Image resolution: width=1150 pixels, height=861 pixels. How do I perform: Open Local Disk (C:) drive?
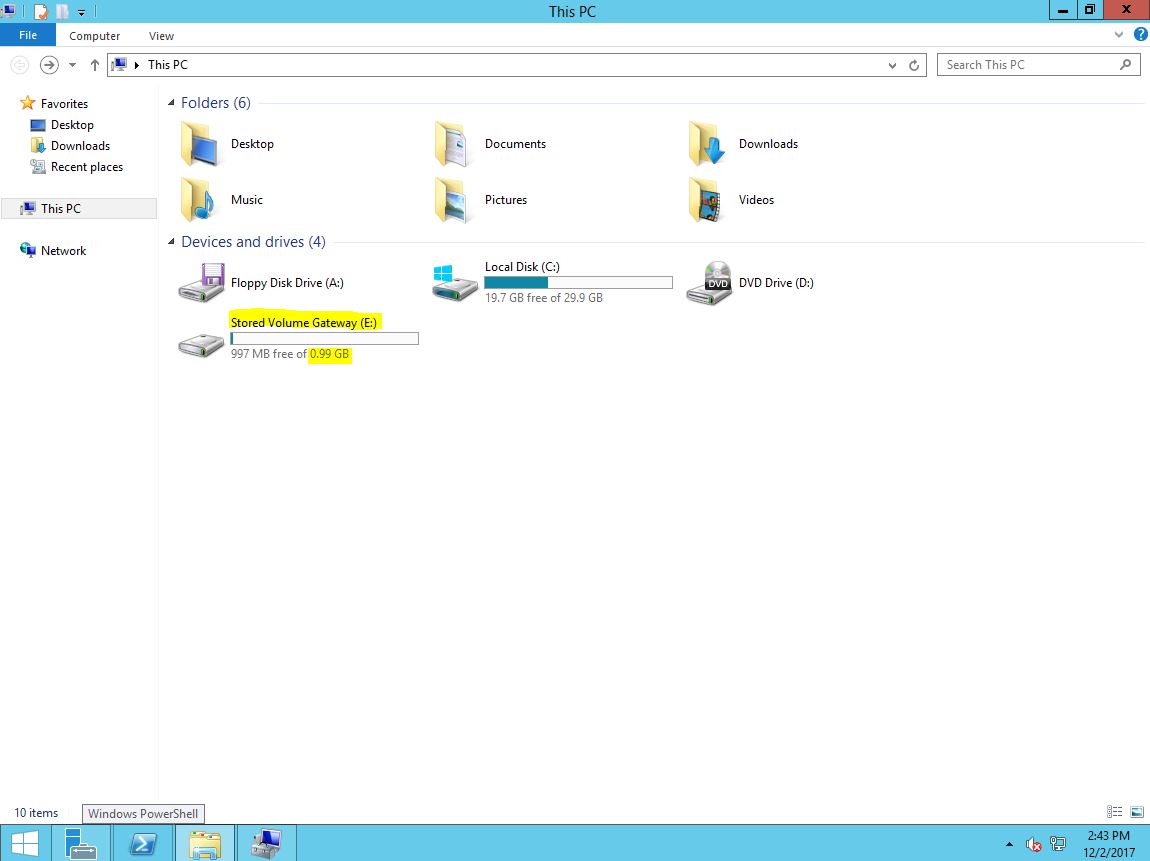(x=455, y=283)
